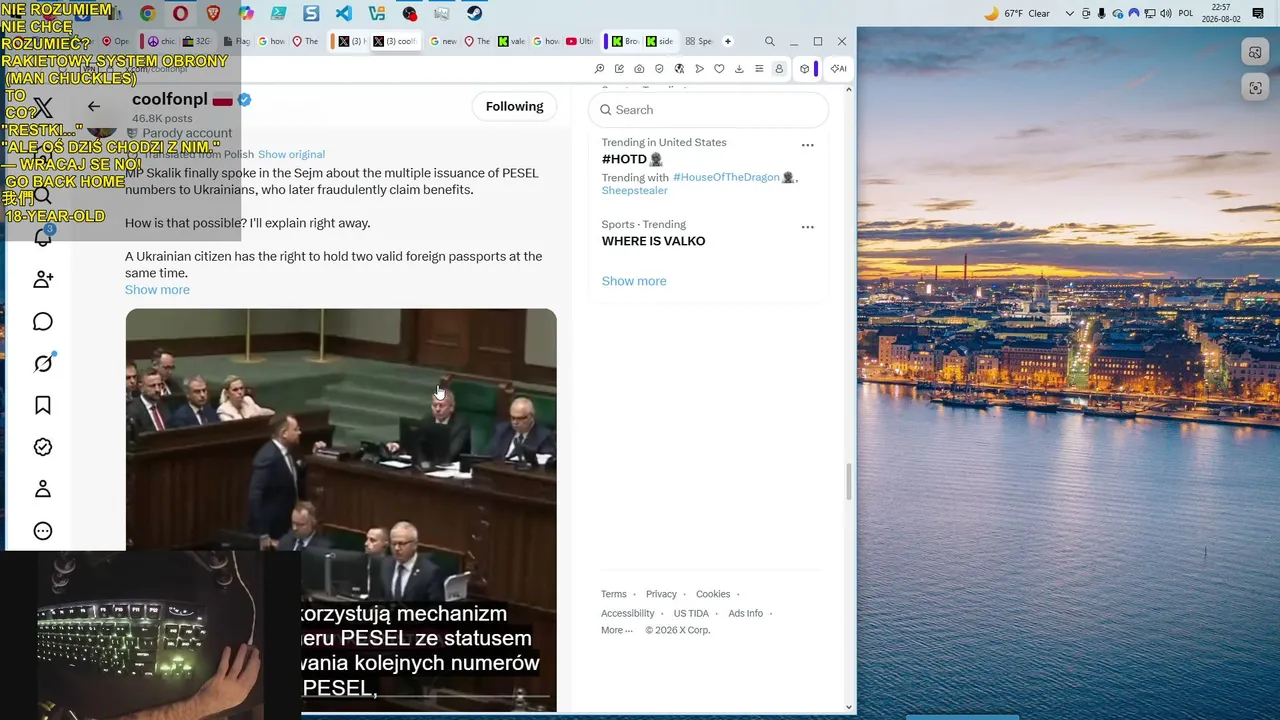1280x720 pixels.
Task: Switch to the (3) coolfonpl X tab
Action: coord(394,41)
